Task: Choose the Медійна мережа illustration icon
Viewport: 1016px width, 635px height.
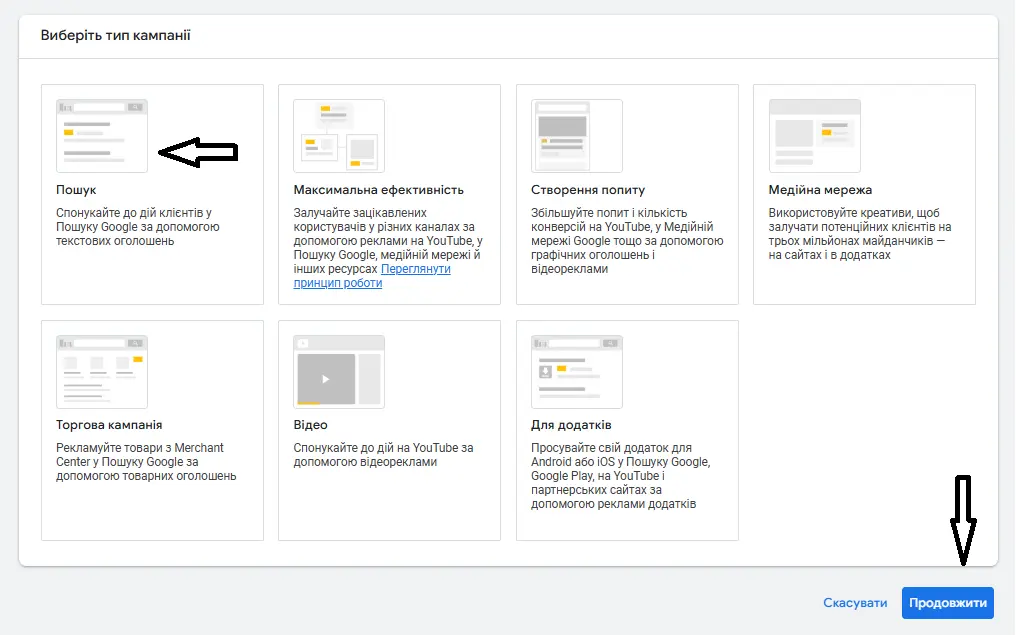Action: click(x=814, y=135)
